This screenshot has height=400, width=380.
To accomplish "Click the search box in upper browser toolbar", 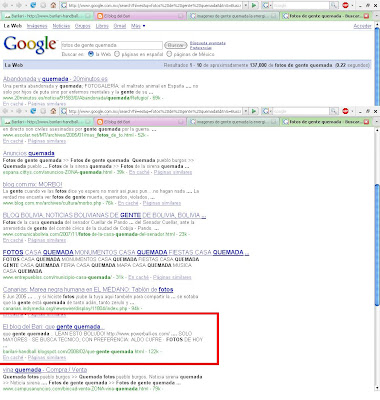I will point(301,5).
